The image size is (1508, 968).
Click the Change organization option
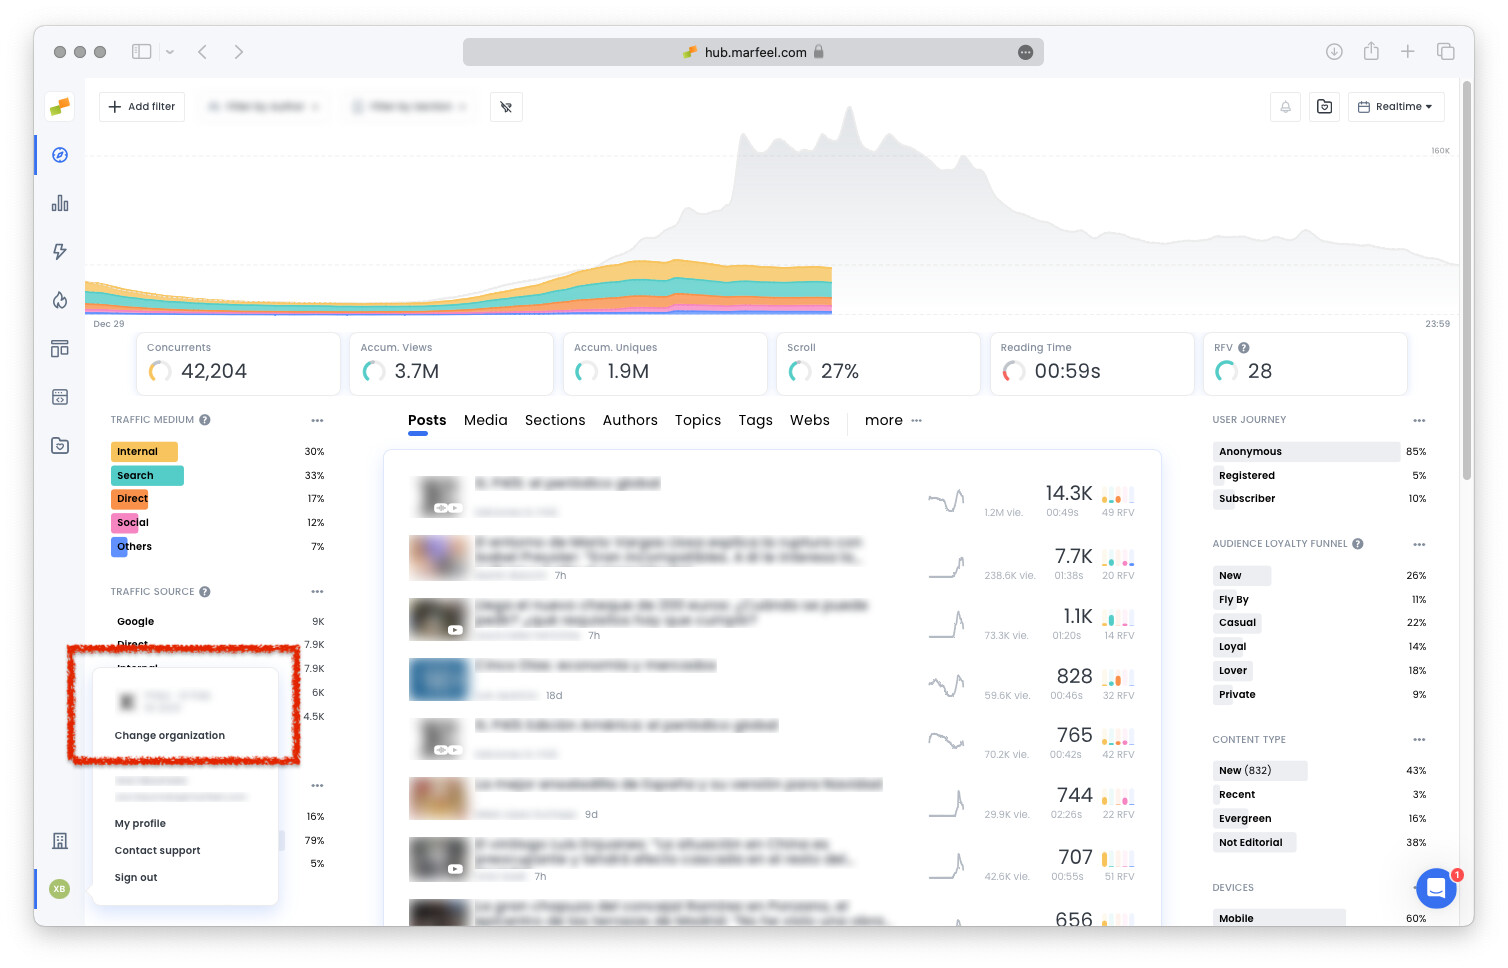[x=168, y=735]
